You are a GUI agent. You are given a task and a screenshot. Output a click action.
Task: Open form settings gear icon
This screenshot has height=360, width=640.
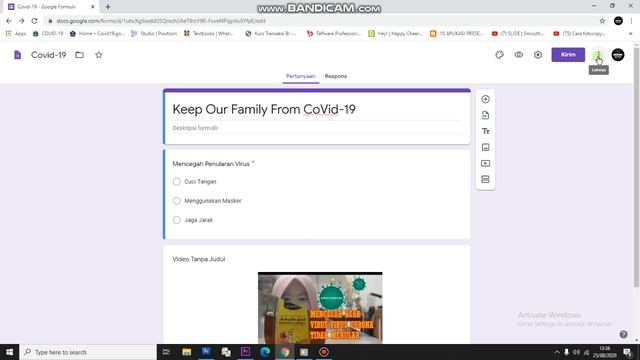coord(538,55)
